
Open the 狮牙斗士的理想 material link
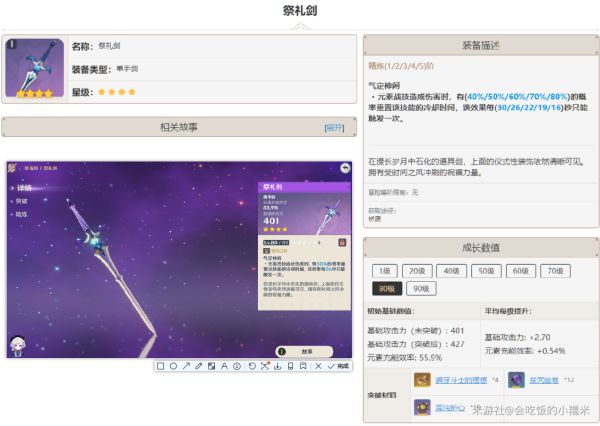(461, 380)
